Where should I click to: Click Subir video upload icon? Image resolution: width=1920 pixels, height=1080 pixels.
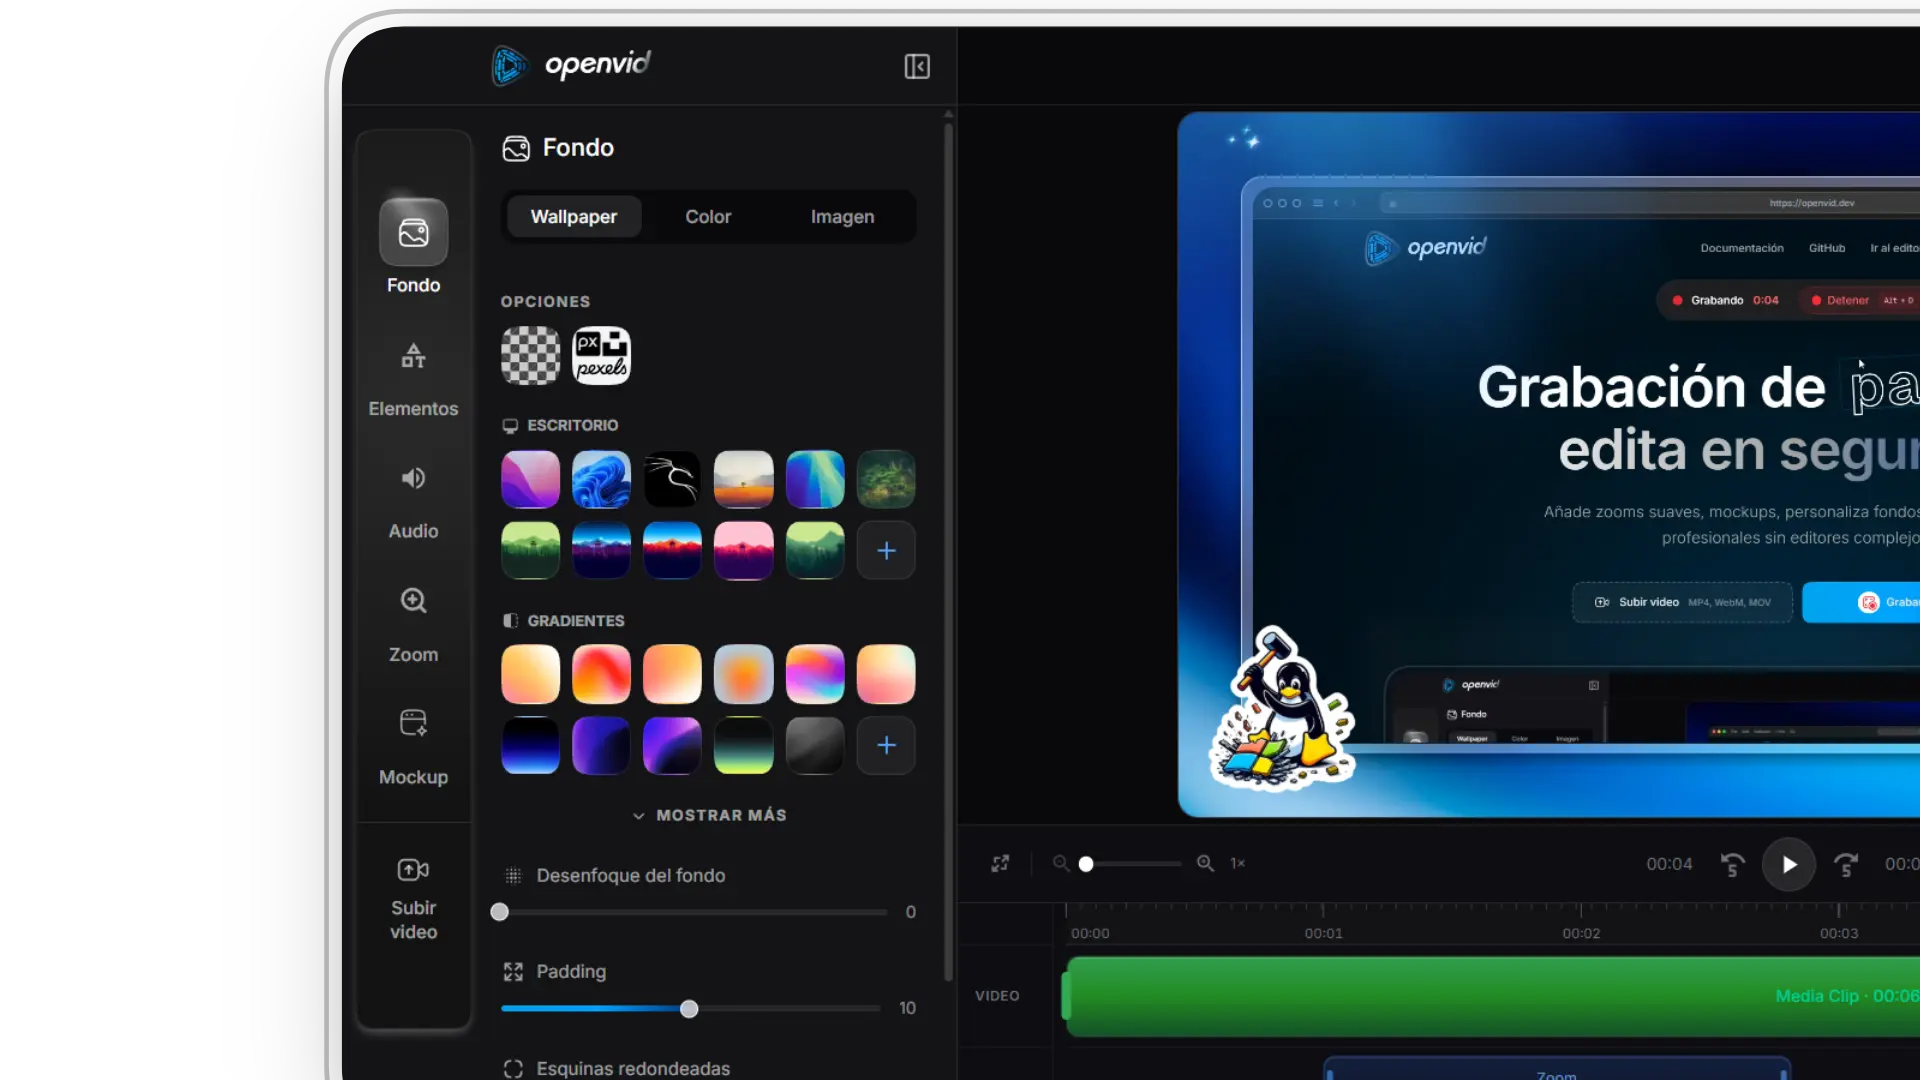click(x=413, y=870)
